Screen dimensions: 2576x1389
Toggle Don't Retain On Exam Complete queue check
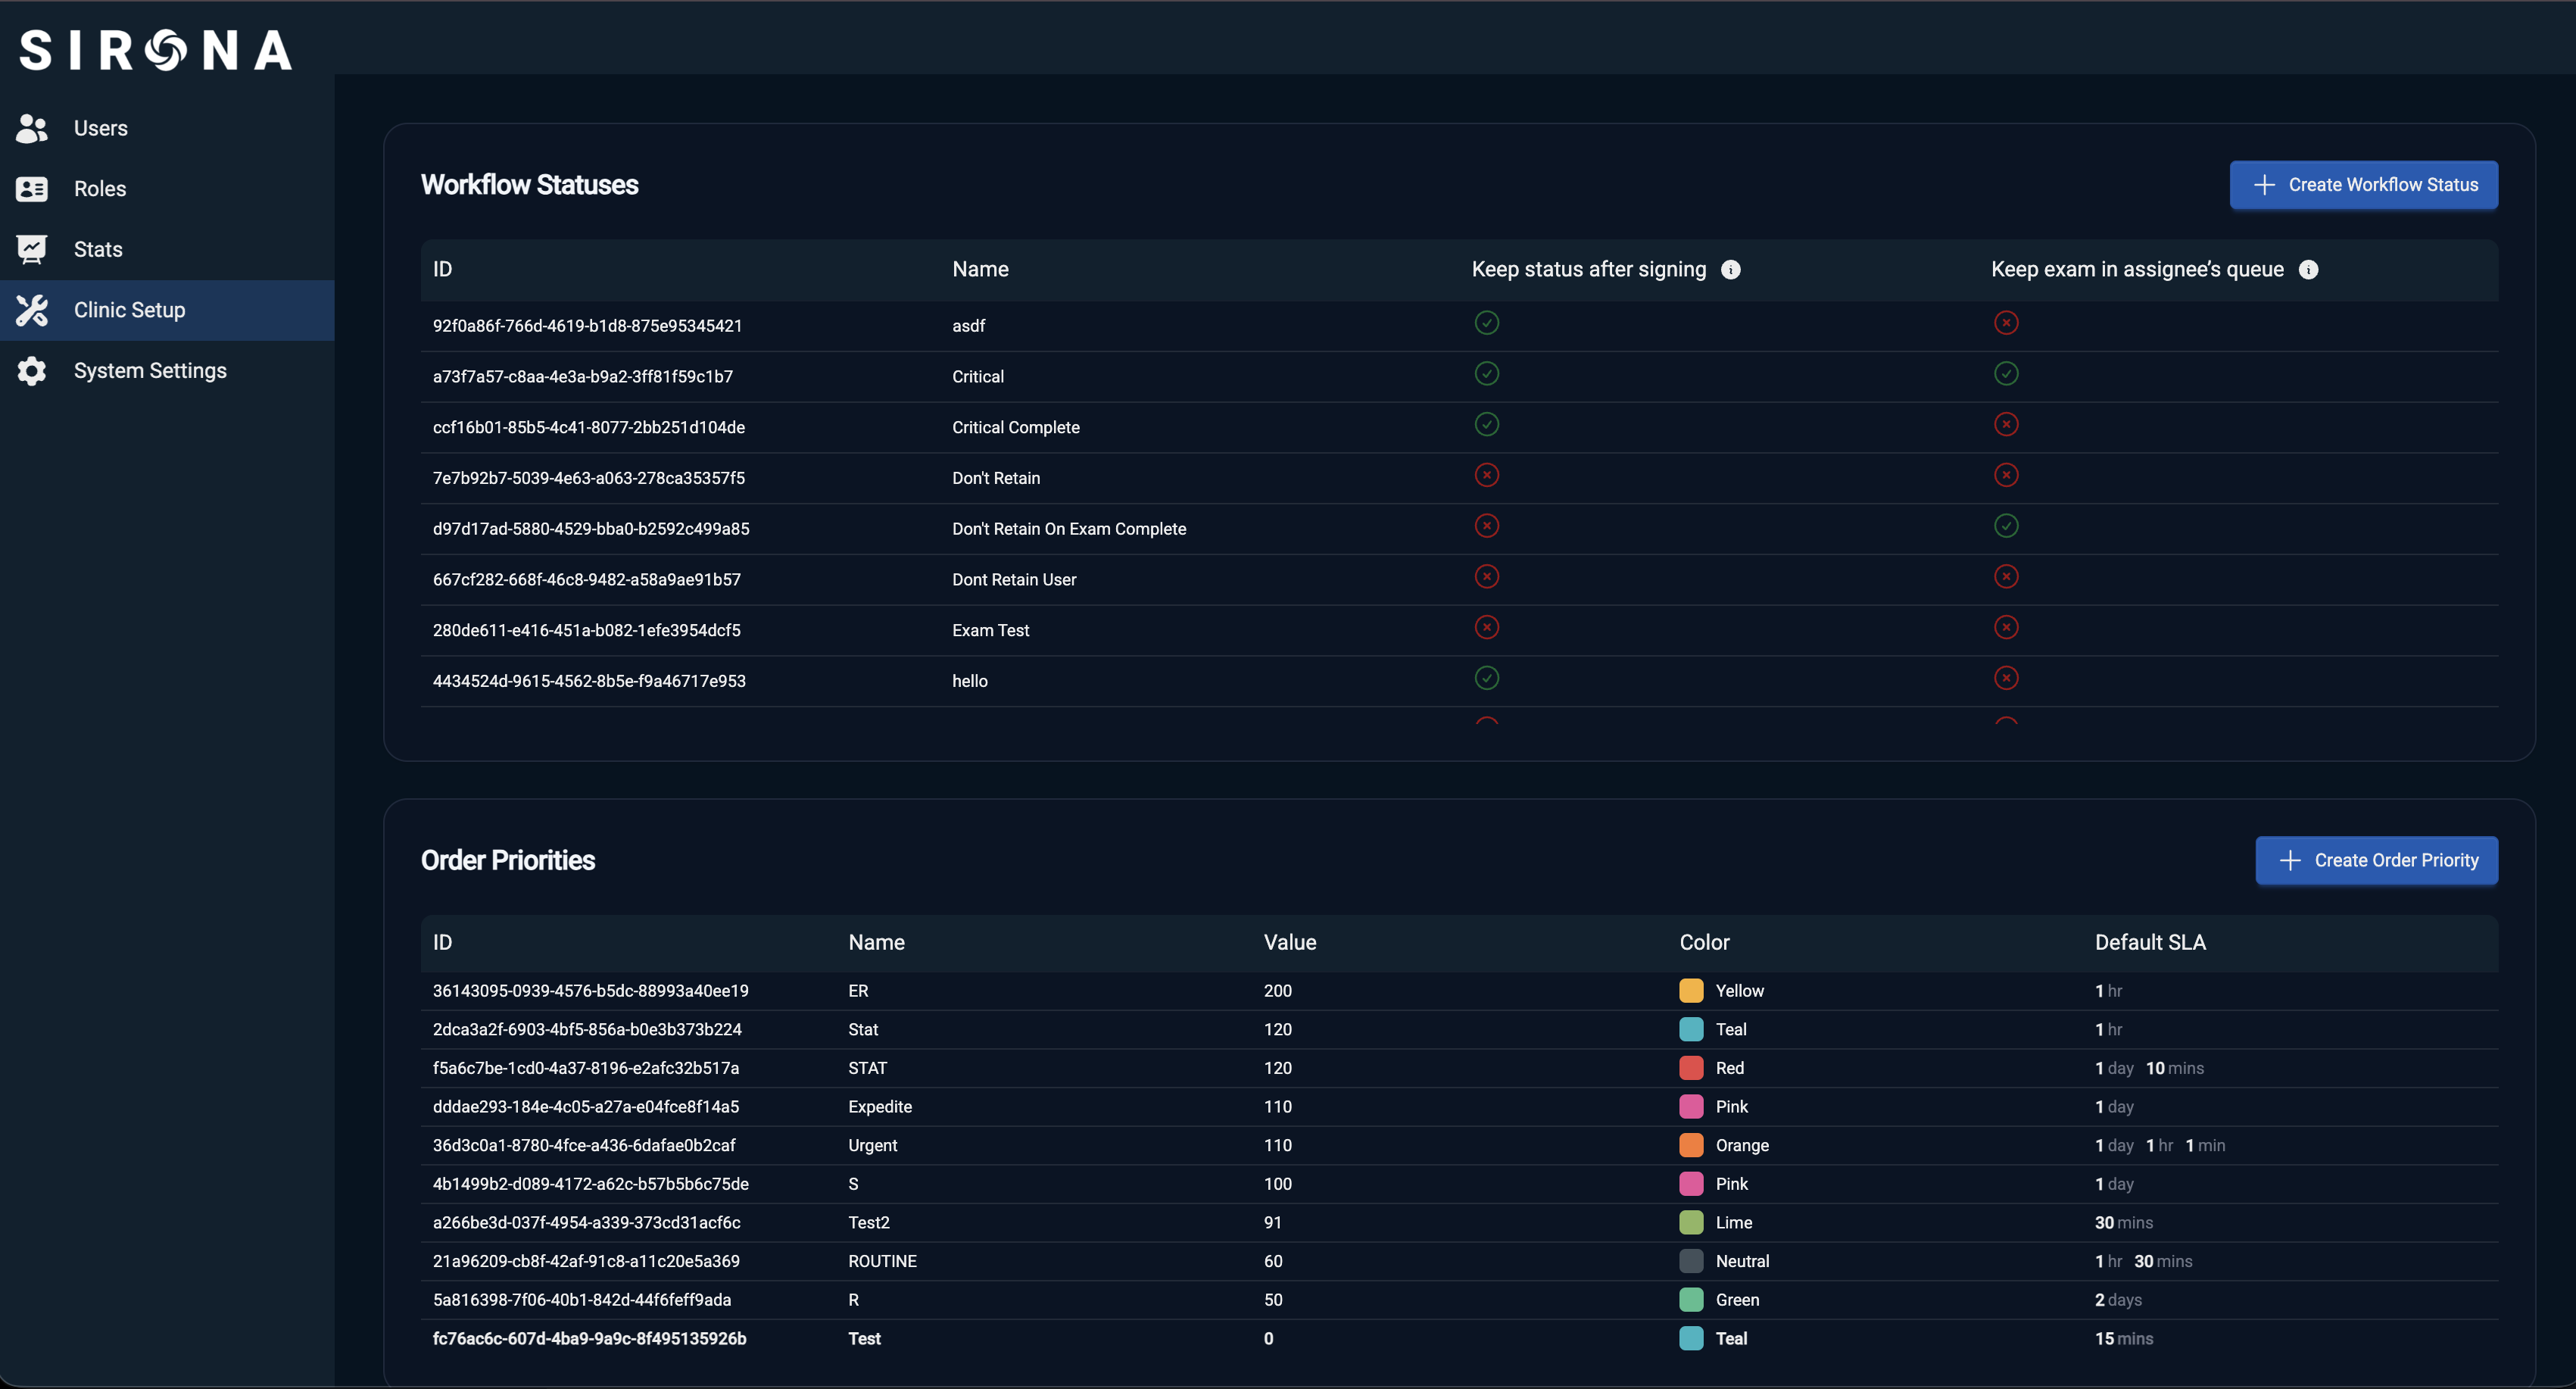pos(2006,526)
